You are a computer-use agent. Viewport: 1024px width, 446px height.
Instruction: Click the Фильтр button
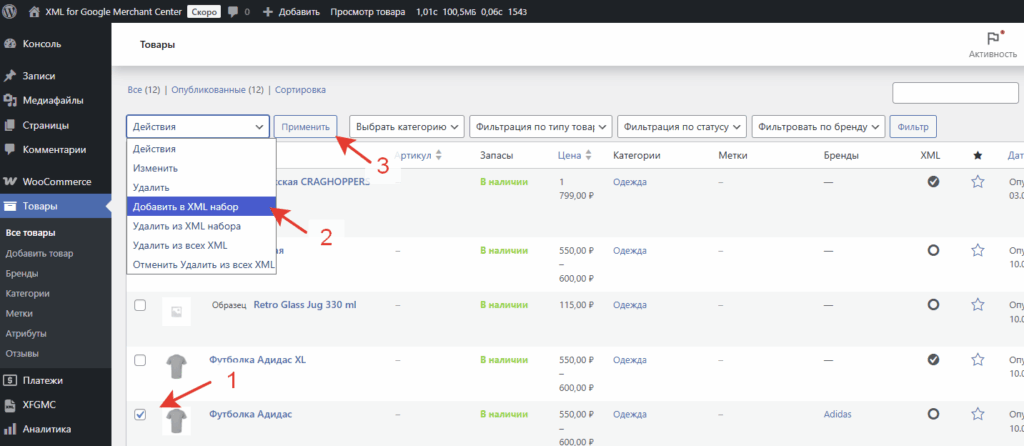(x=913, y=127)
